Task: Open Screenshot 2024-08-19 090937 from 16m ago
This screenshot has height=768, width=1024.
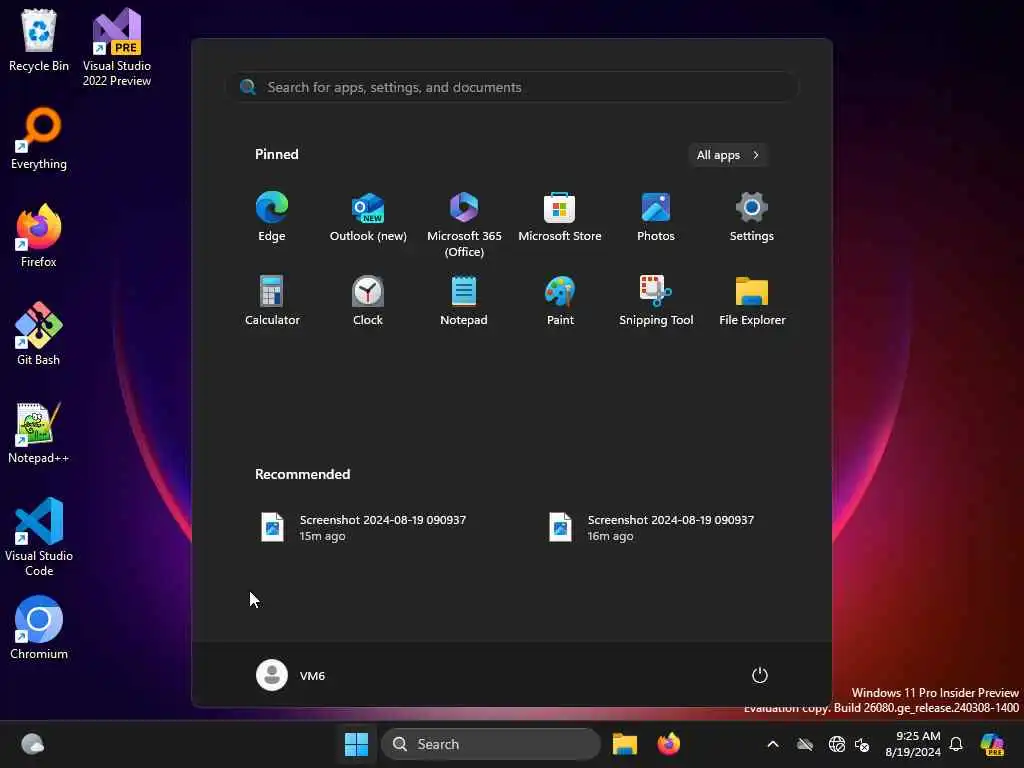Action: pos(651,527)
